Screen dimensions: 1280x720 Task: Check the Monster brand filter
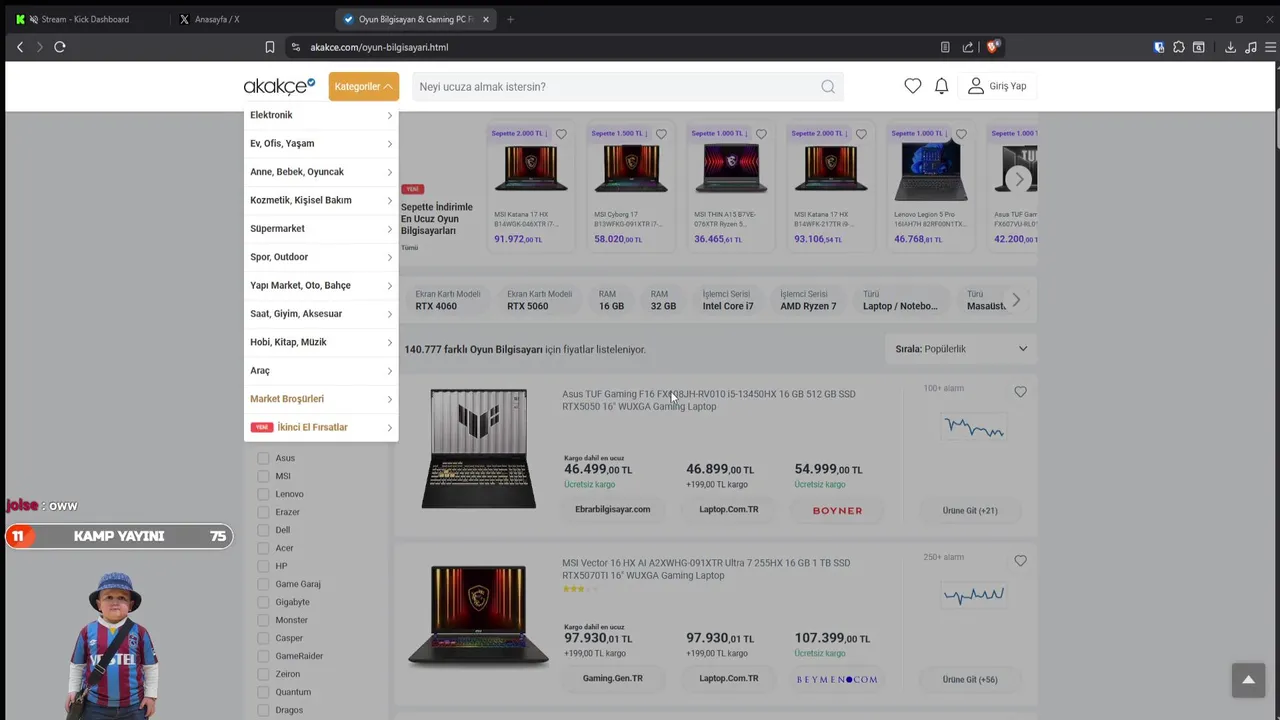click(x=264, y=620)
